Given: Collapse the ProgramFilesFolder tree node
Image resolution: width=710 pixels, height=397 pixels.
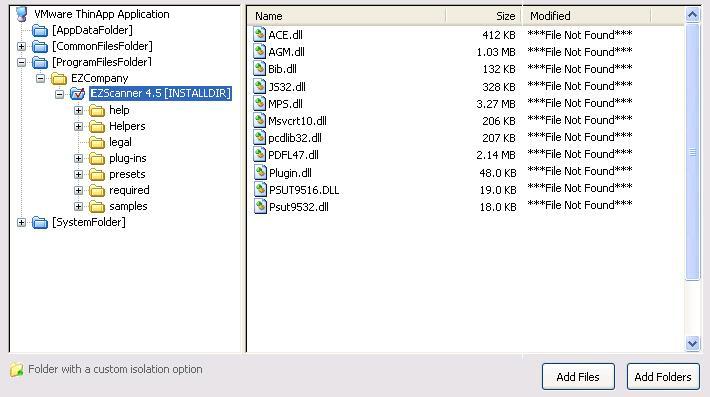Looking at the screenshot, I should coord(21,62).
